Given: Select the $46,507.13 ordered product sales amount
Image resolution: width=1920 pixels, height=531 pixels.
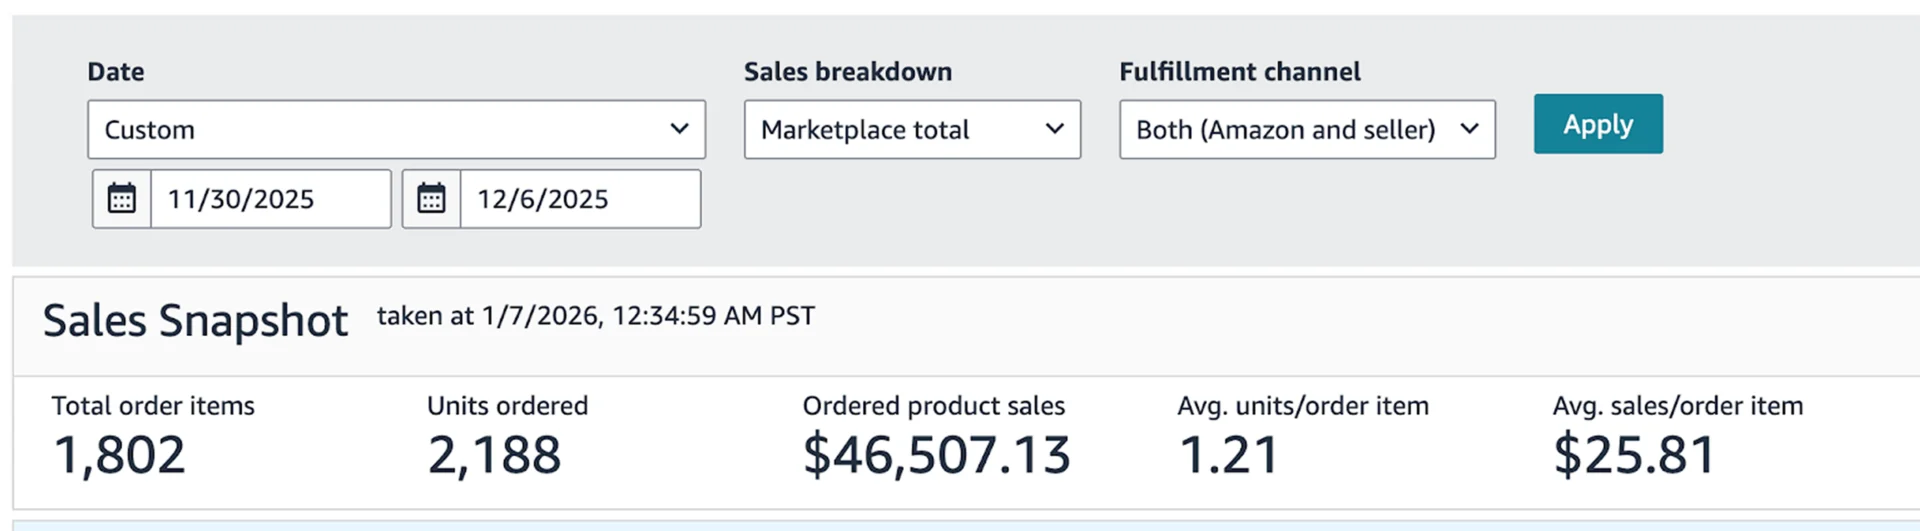Looking at the screenshot, I should [936, 455].
